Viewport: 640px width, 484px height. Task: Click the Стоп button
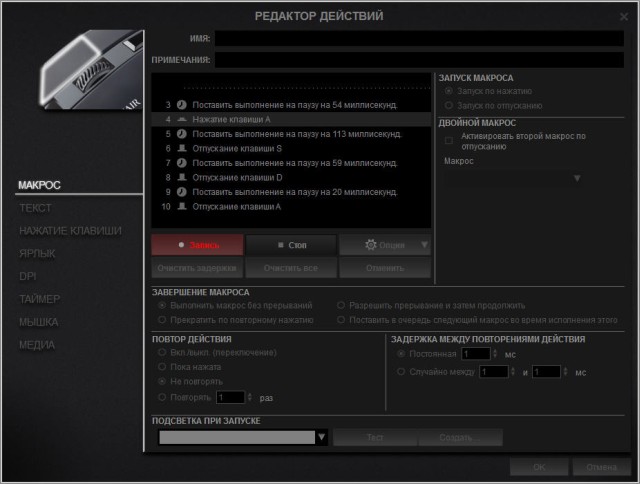(291, 245)
